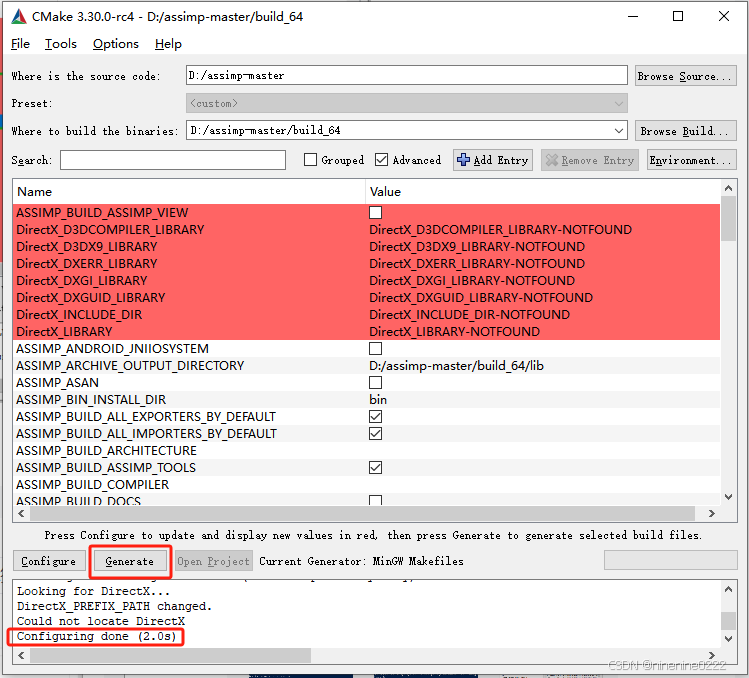
Task: Minimize the CMake window
Action: click(x=633, y=16)
